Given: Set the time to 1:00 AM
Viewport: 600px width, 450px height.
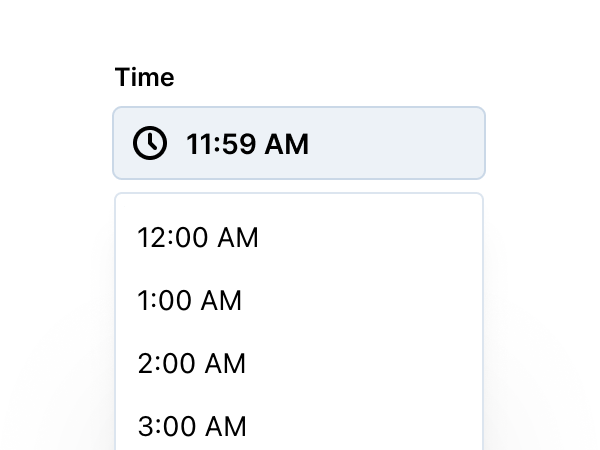Looking at the screenshot, I should click(190, 301).
